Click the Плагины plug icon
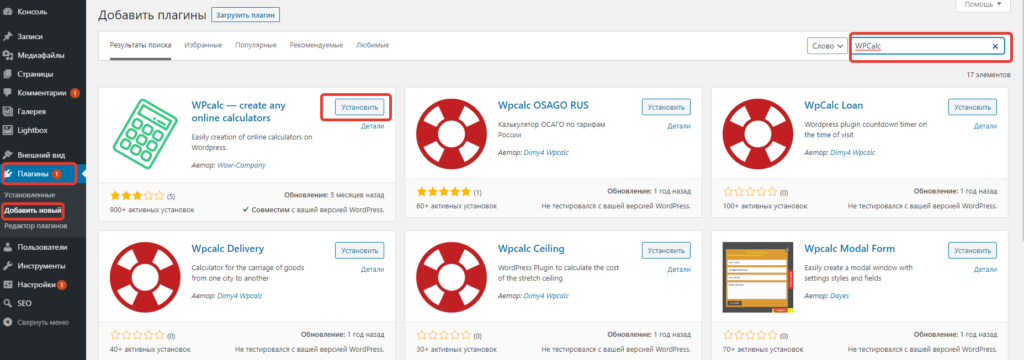The height and width of the screenshot is (360, 1024). point(8,174)
